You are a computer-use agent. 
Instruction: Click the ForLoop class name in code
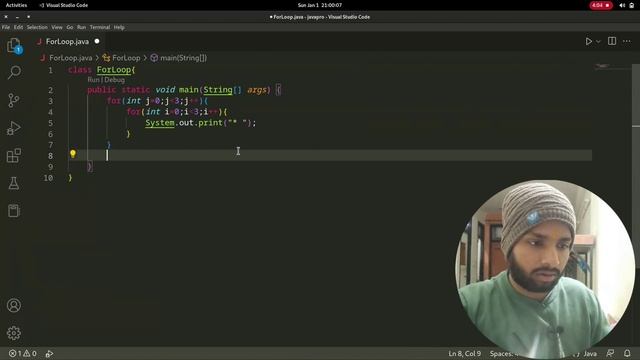tap(113, 70)
